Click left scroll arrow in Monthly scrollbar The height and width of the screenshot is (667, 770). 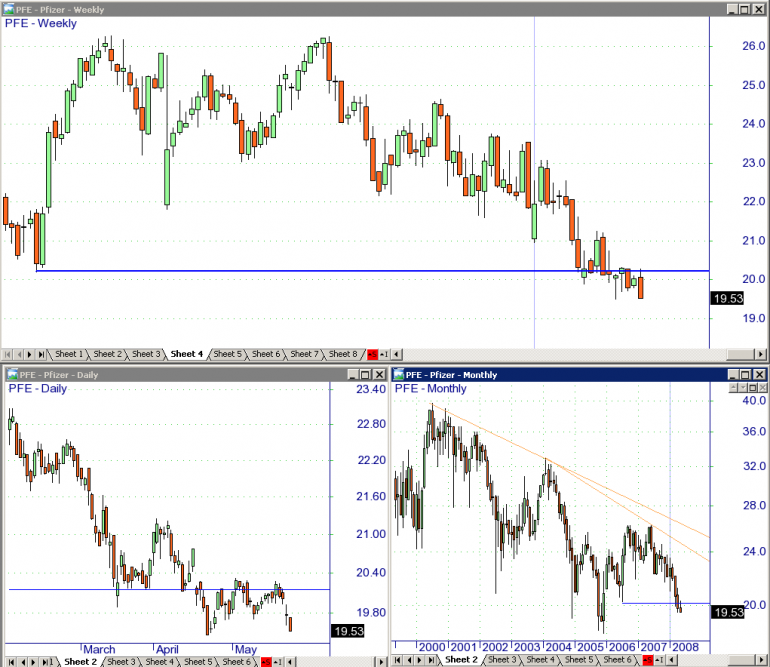coord(671,660)
